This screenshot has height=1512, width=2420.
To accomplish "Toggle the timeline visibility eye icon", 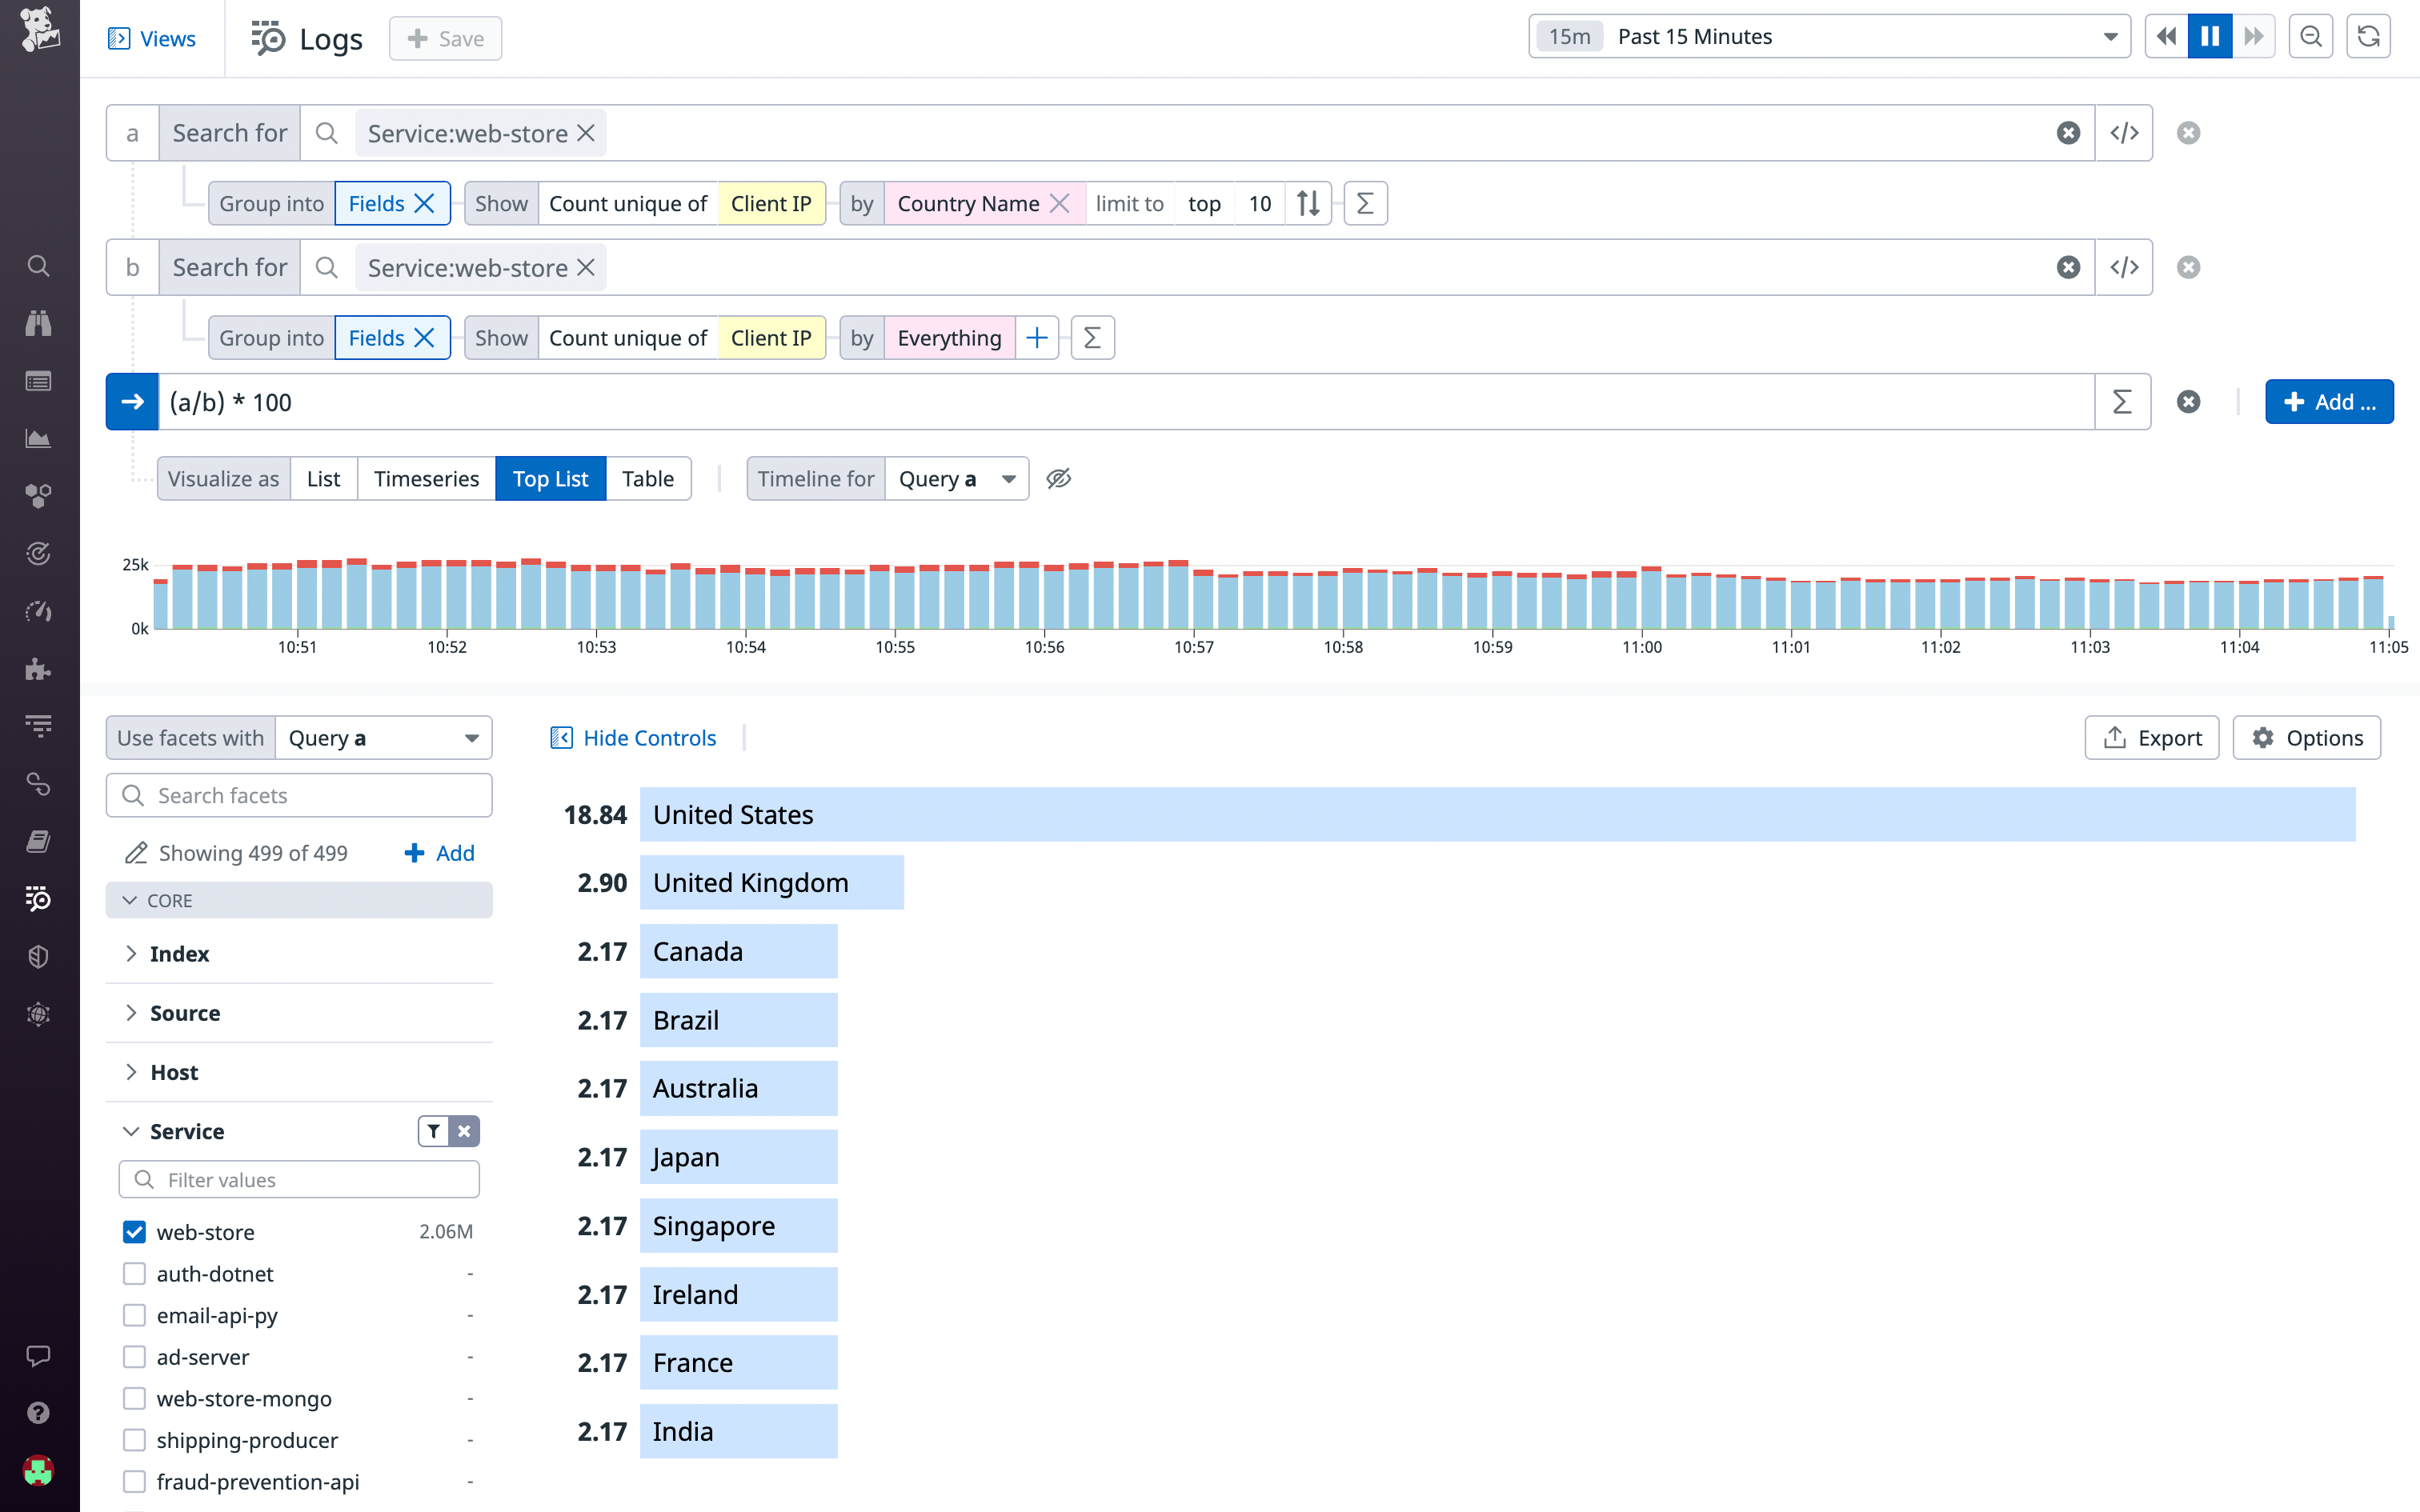I will 1058,478.
